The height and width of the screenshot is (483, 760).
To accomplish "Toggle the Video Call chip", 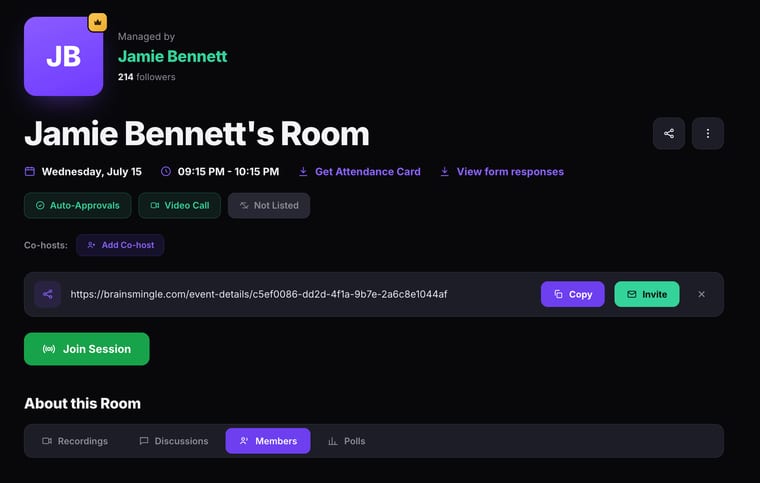I will coord(180,205).
